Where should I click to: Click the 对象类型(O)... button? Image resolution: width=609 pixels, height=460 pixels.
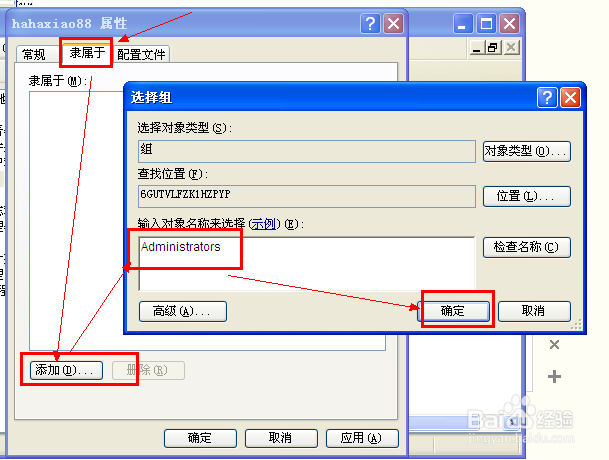pyautogui.click(x=527, y=151)
